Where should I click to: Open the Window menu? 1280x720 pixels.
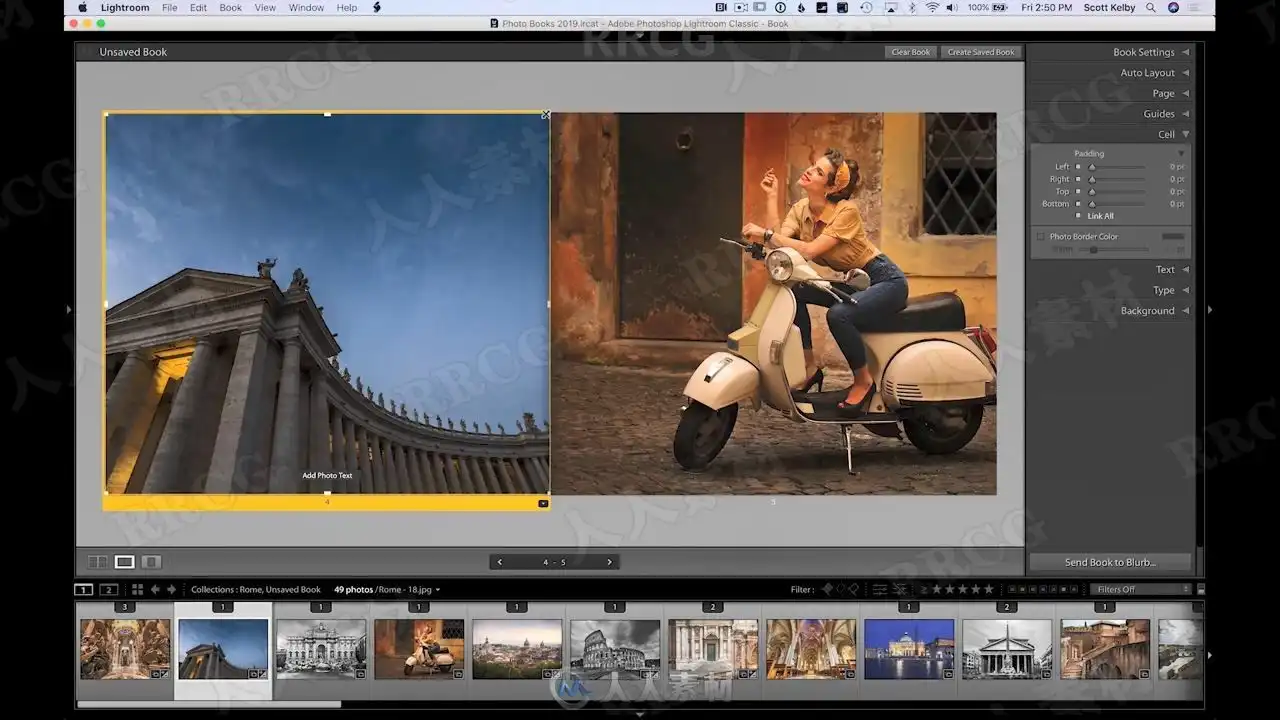click(306, 8)
